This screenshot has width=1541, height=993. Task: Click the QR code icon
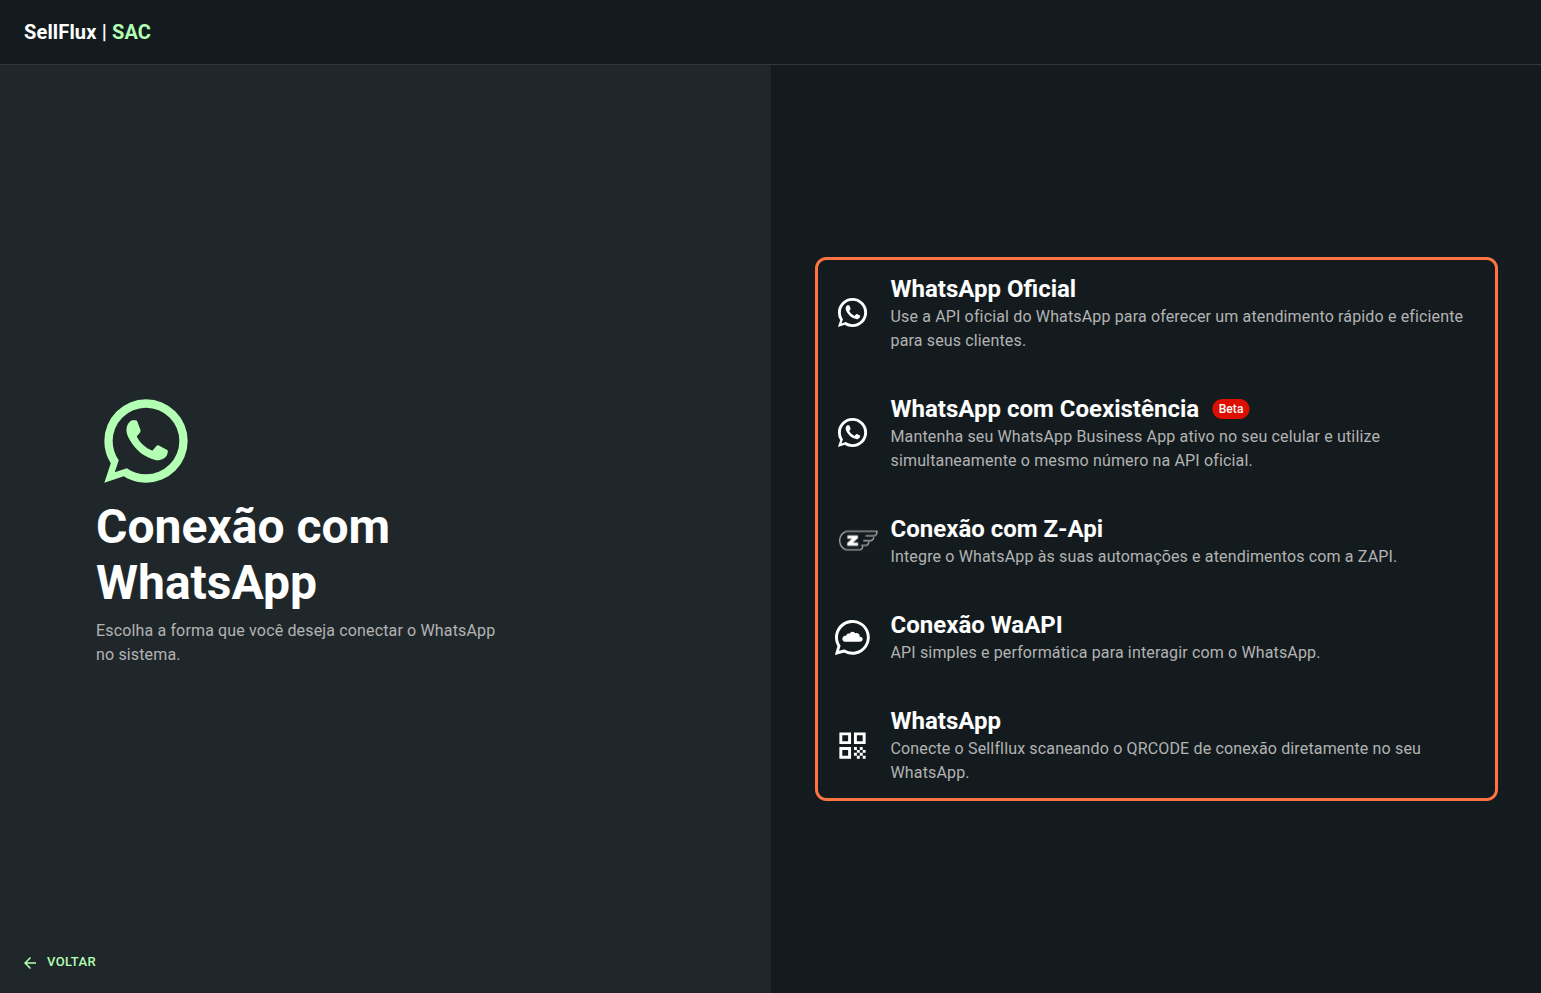(x=852, y=745)
